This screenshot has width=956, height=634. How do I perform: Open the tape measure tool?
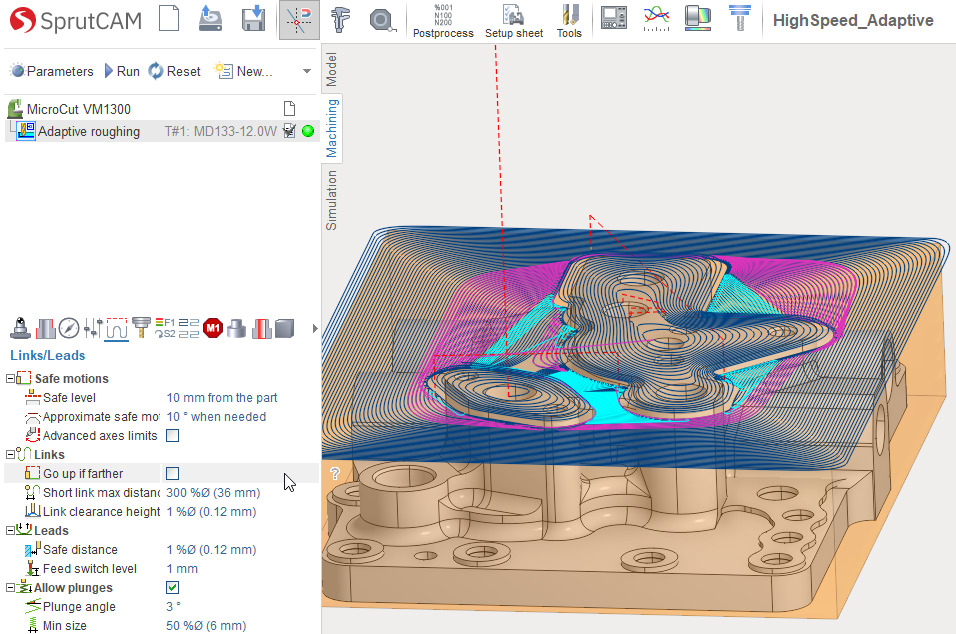click(383, 21)
